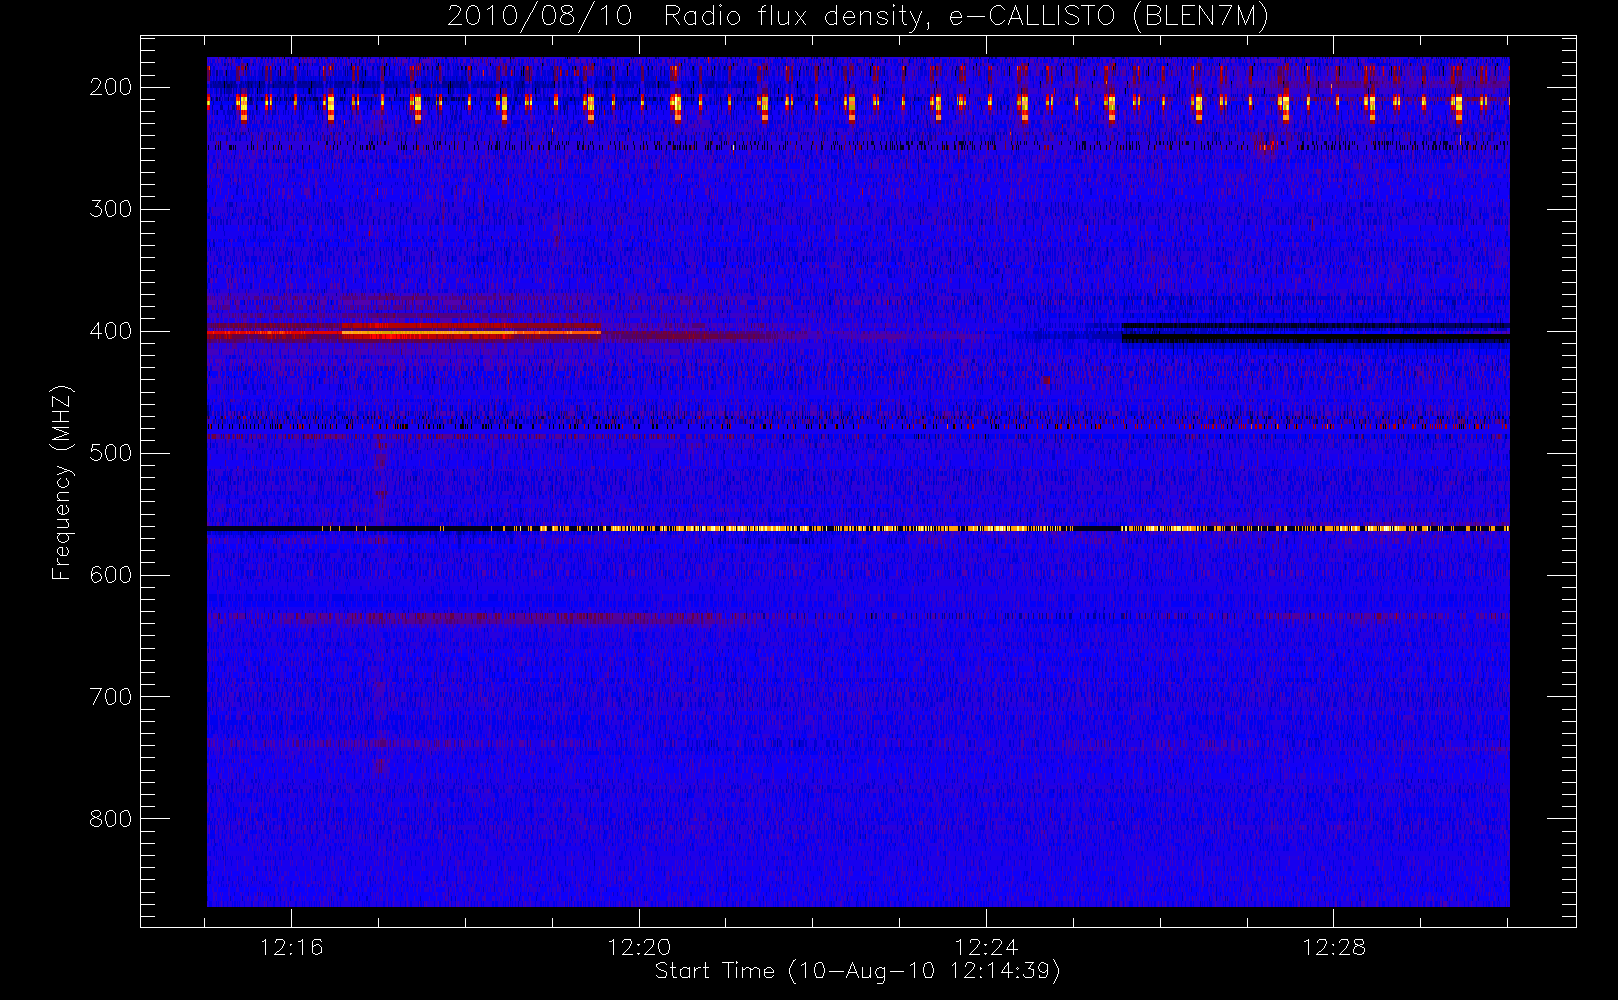The width and height of the screenshot is (1618, 1000).
Task: Click the yellow-black interference line near 560 MHz
Action: pos(858,528)
